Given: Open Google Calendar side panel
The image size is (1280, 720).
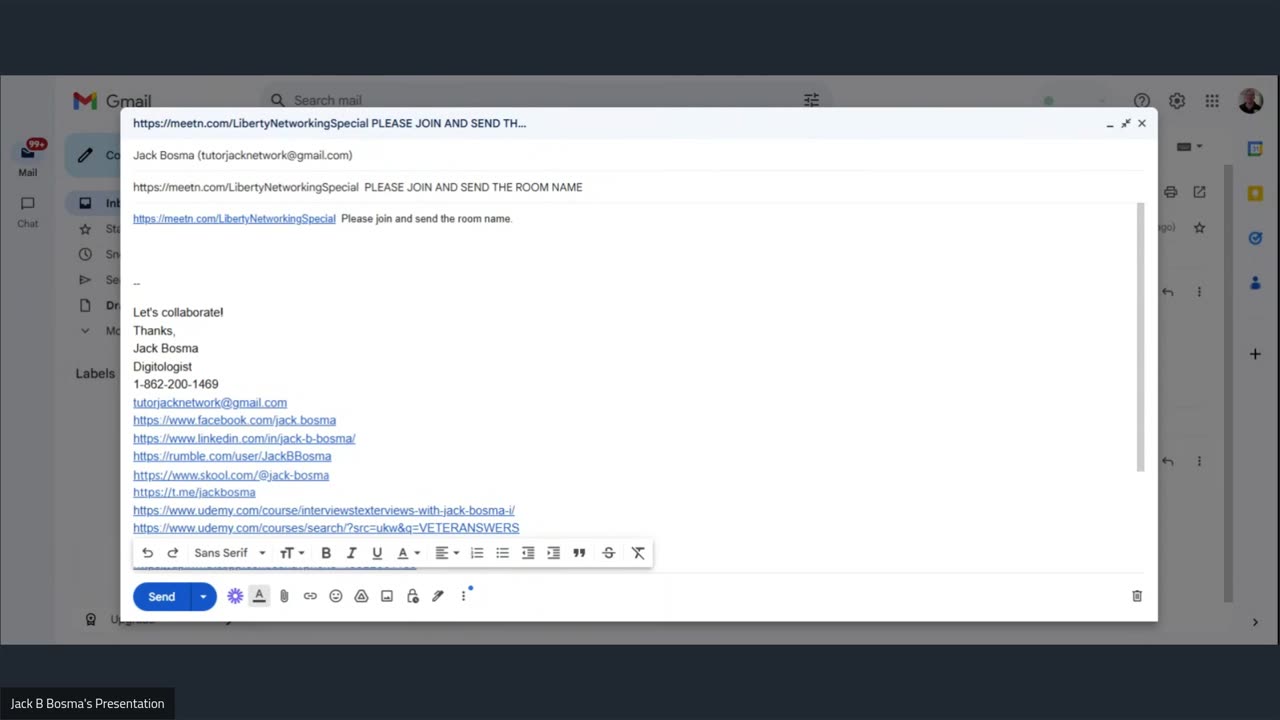Looking at the screenshot, I should pyautogui.click(x=1255, y=149).
